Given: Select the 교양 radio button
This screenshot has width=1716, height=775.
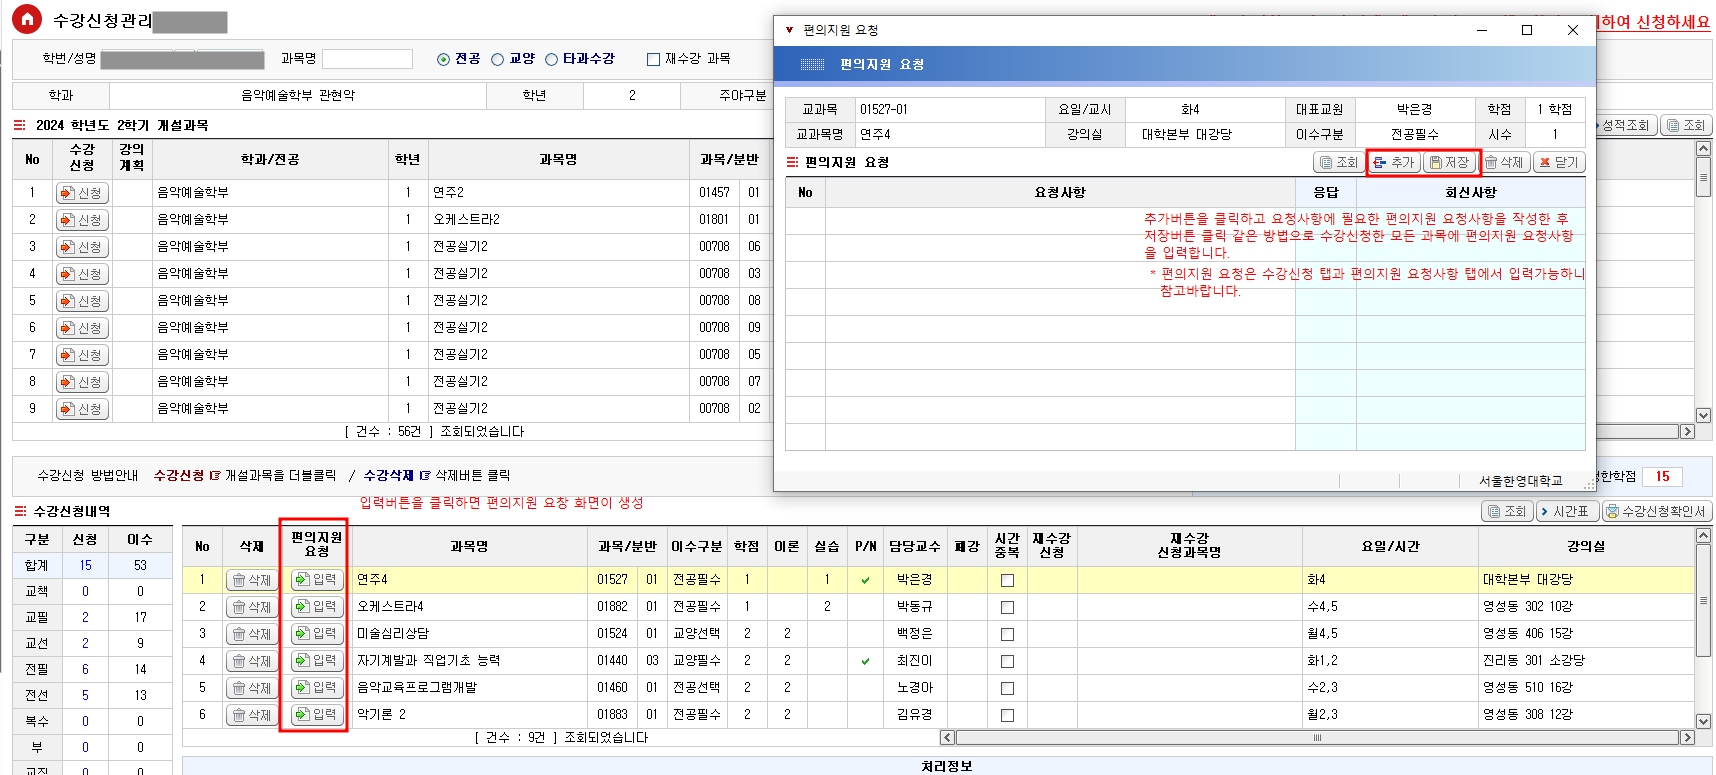Looking at the screenshot, I should tap(498, 60).
